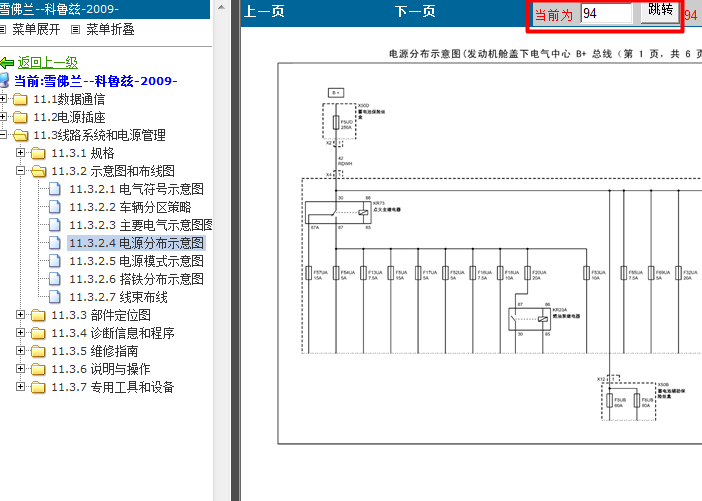702x501 pixels.
Task: Click the 11.2电源插座 folder icon
Action: (20, 117)
